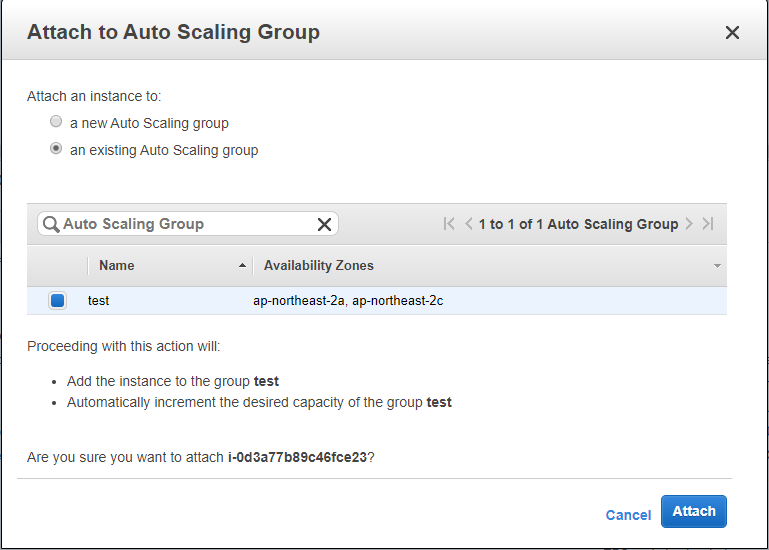769x550 pixels.
Task: Go to the previous page of results
Action: (x=469, y=224)
